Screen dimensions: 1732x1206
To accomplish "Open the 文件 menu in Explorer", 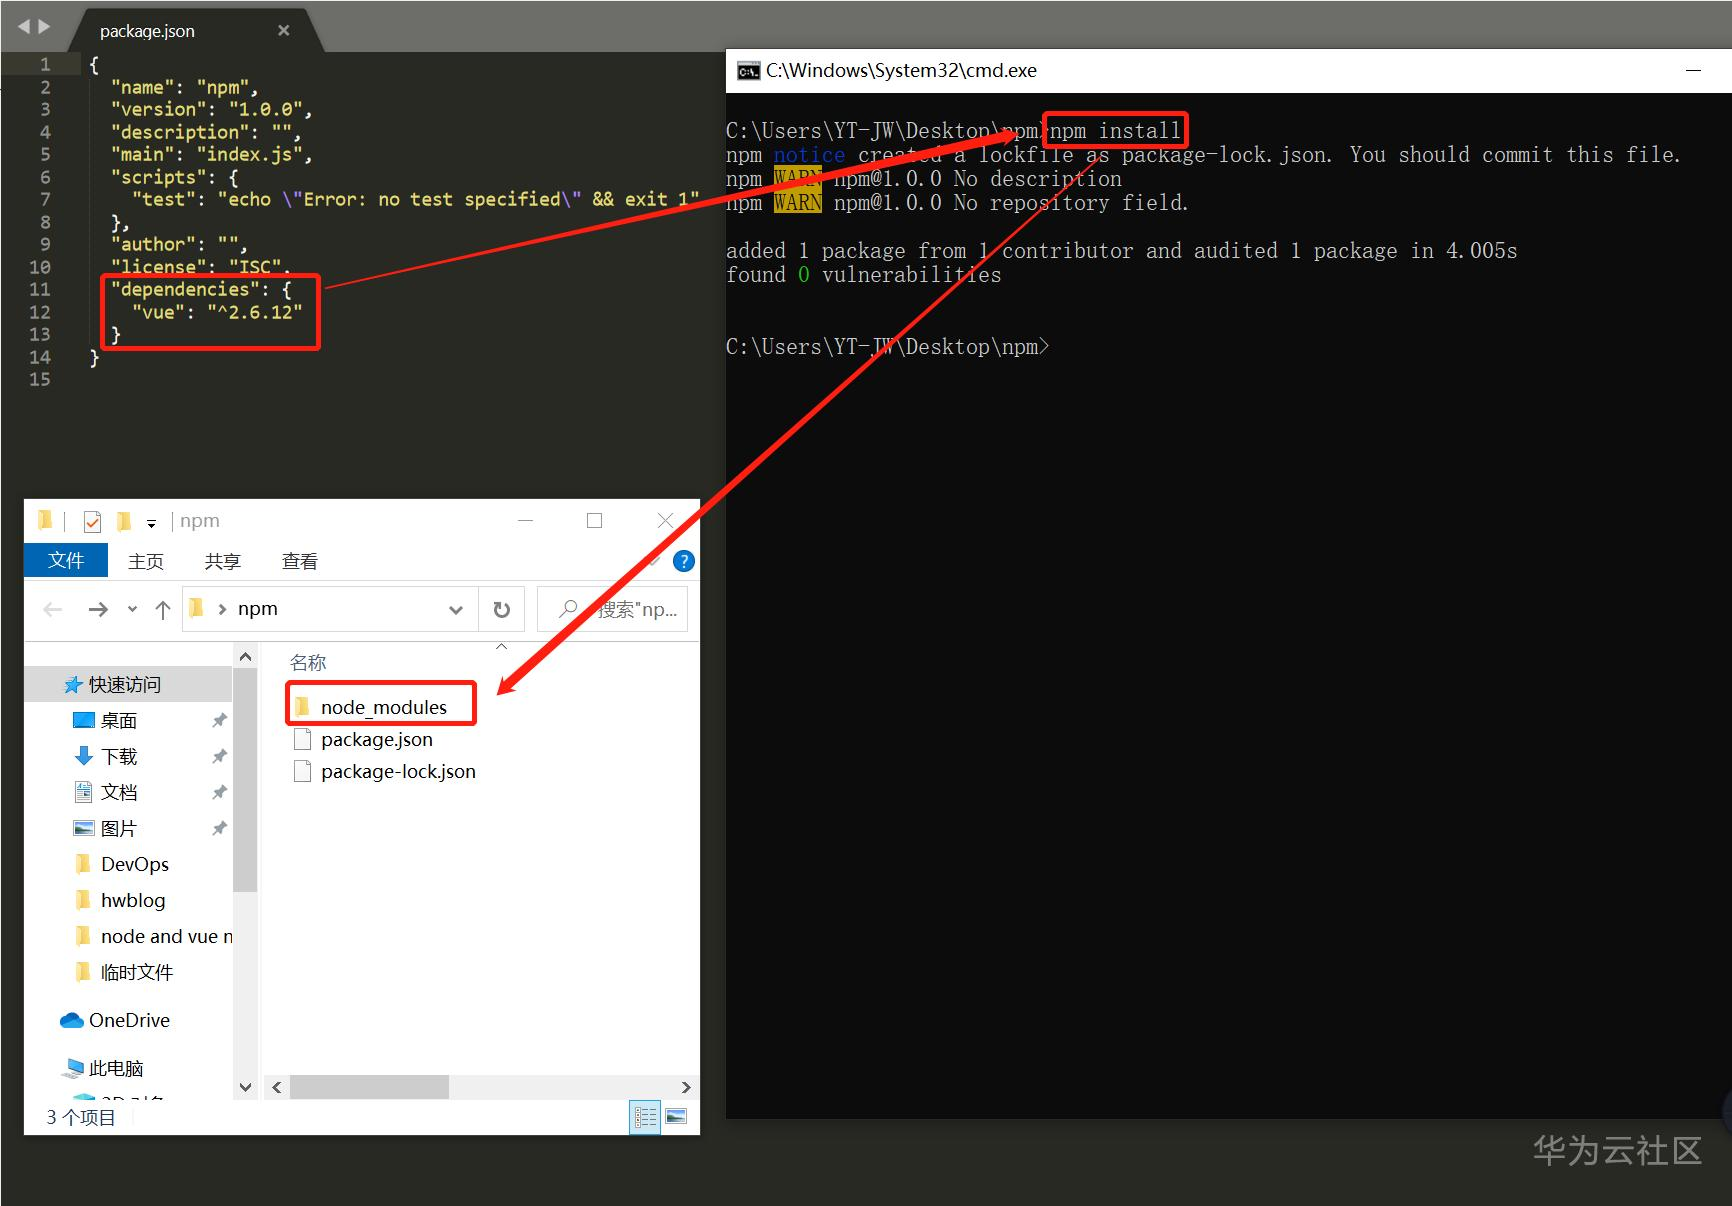I will 66,560.
